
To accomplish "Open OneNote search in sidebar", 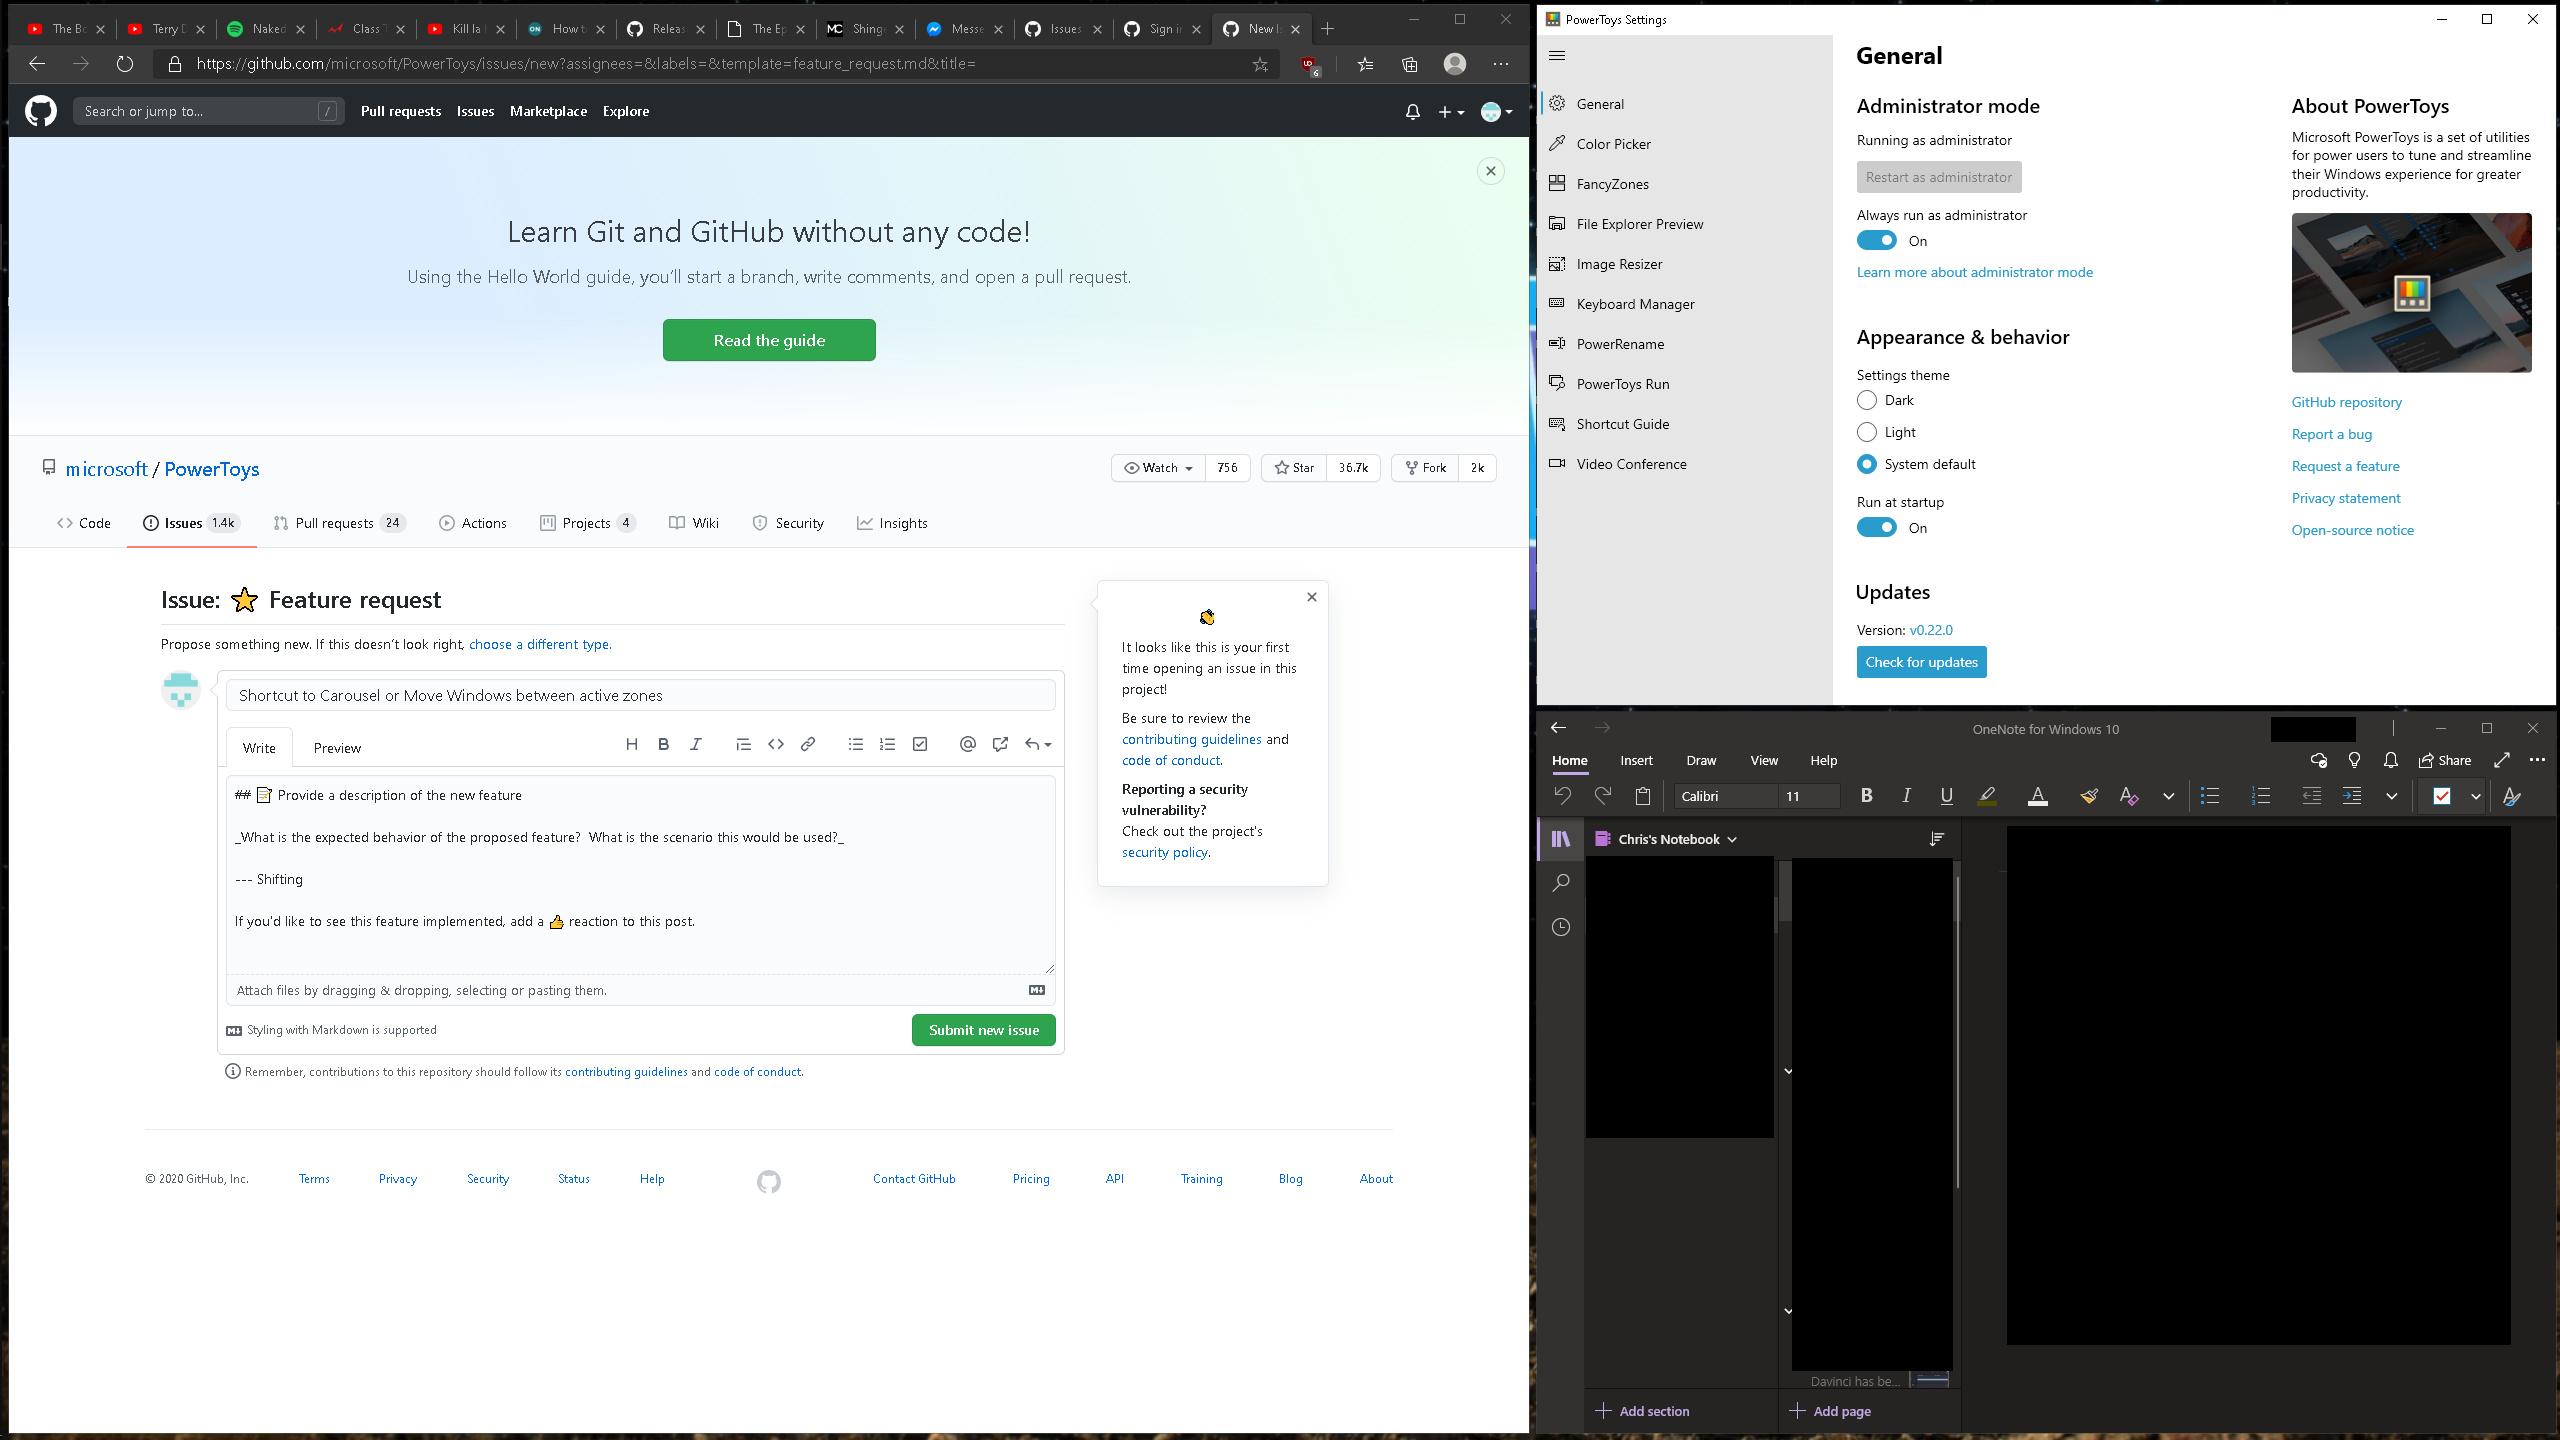I will (x=1560, y=882).
